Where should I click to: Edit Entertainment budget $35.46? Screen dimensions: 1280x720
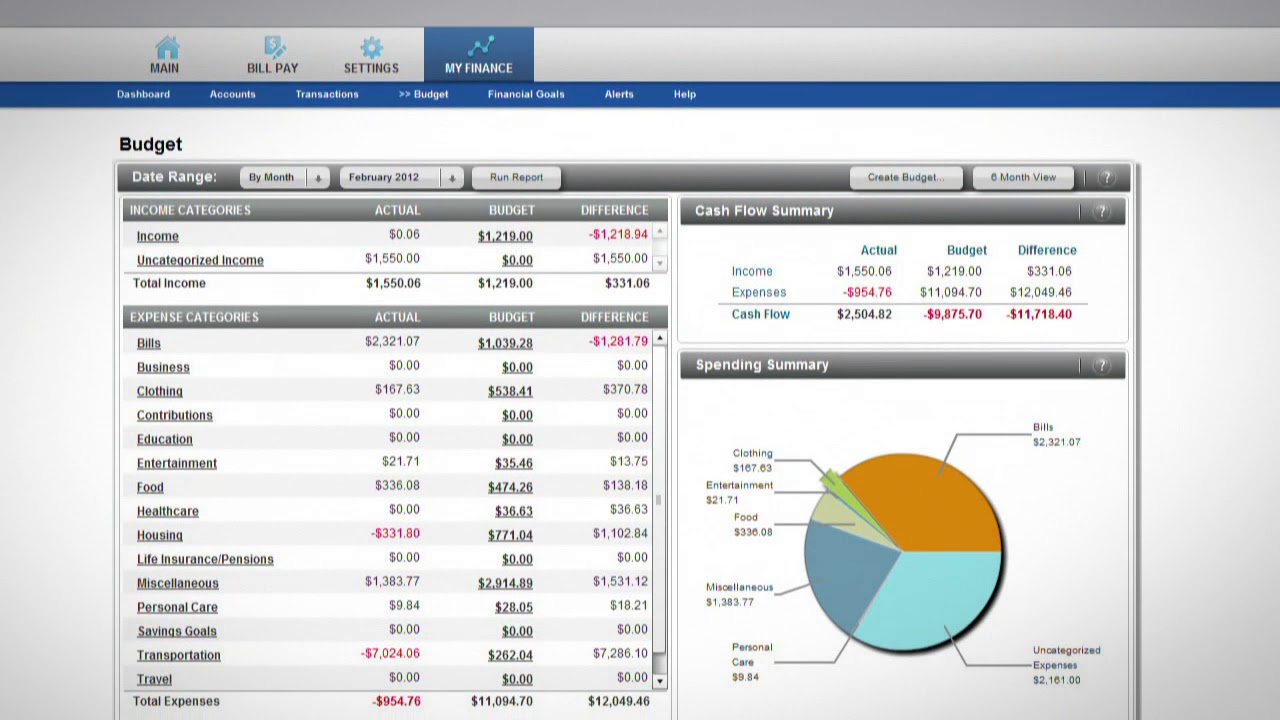[514, 463]
